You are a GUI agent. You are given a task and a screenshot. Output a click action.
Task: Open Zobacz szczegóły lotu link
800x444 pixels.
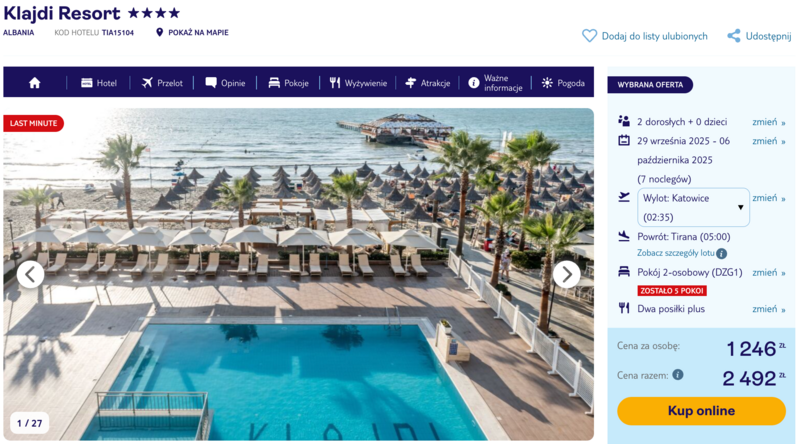click(x=676, y=253)
